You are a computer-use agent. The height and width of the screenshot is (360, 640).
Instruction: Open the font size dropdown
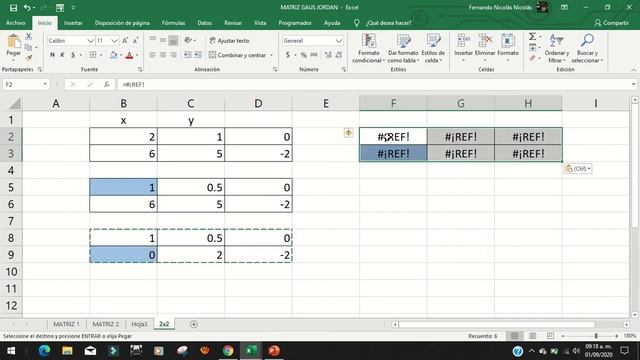click(x=114, y=40)
